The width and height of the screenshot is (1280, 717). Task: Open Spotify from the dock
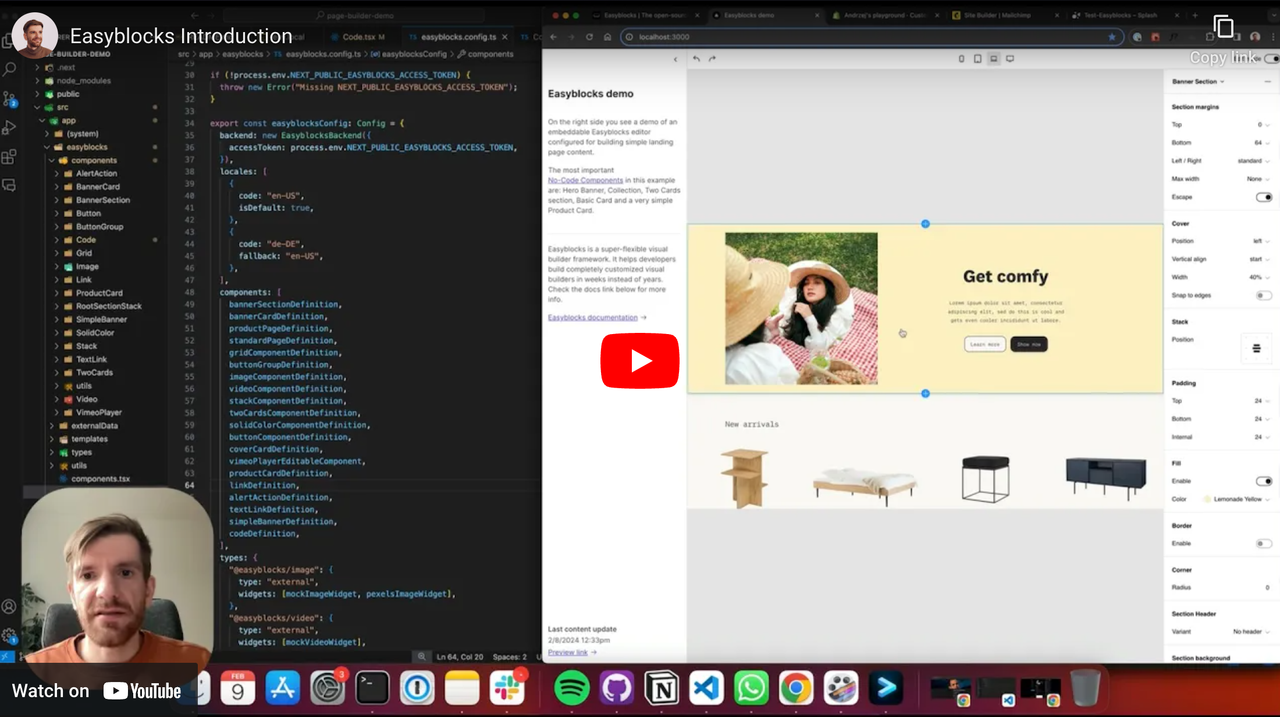572,688
